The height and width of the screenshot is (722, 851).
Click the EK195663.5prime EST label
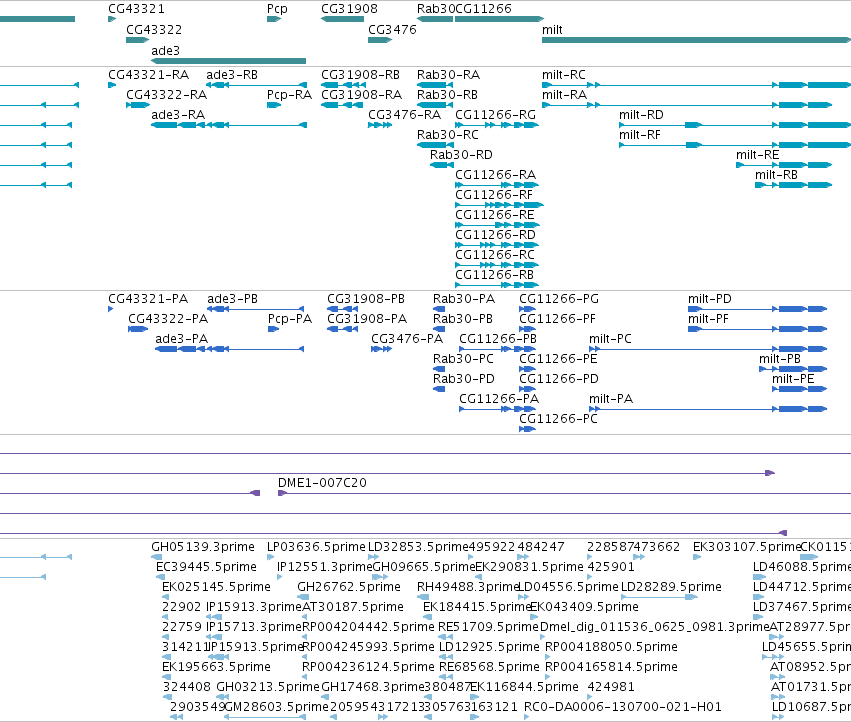217,667
